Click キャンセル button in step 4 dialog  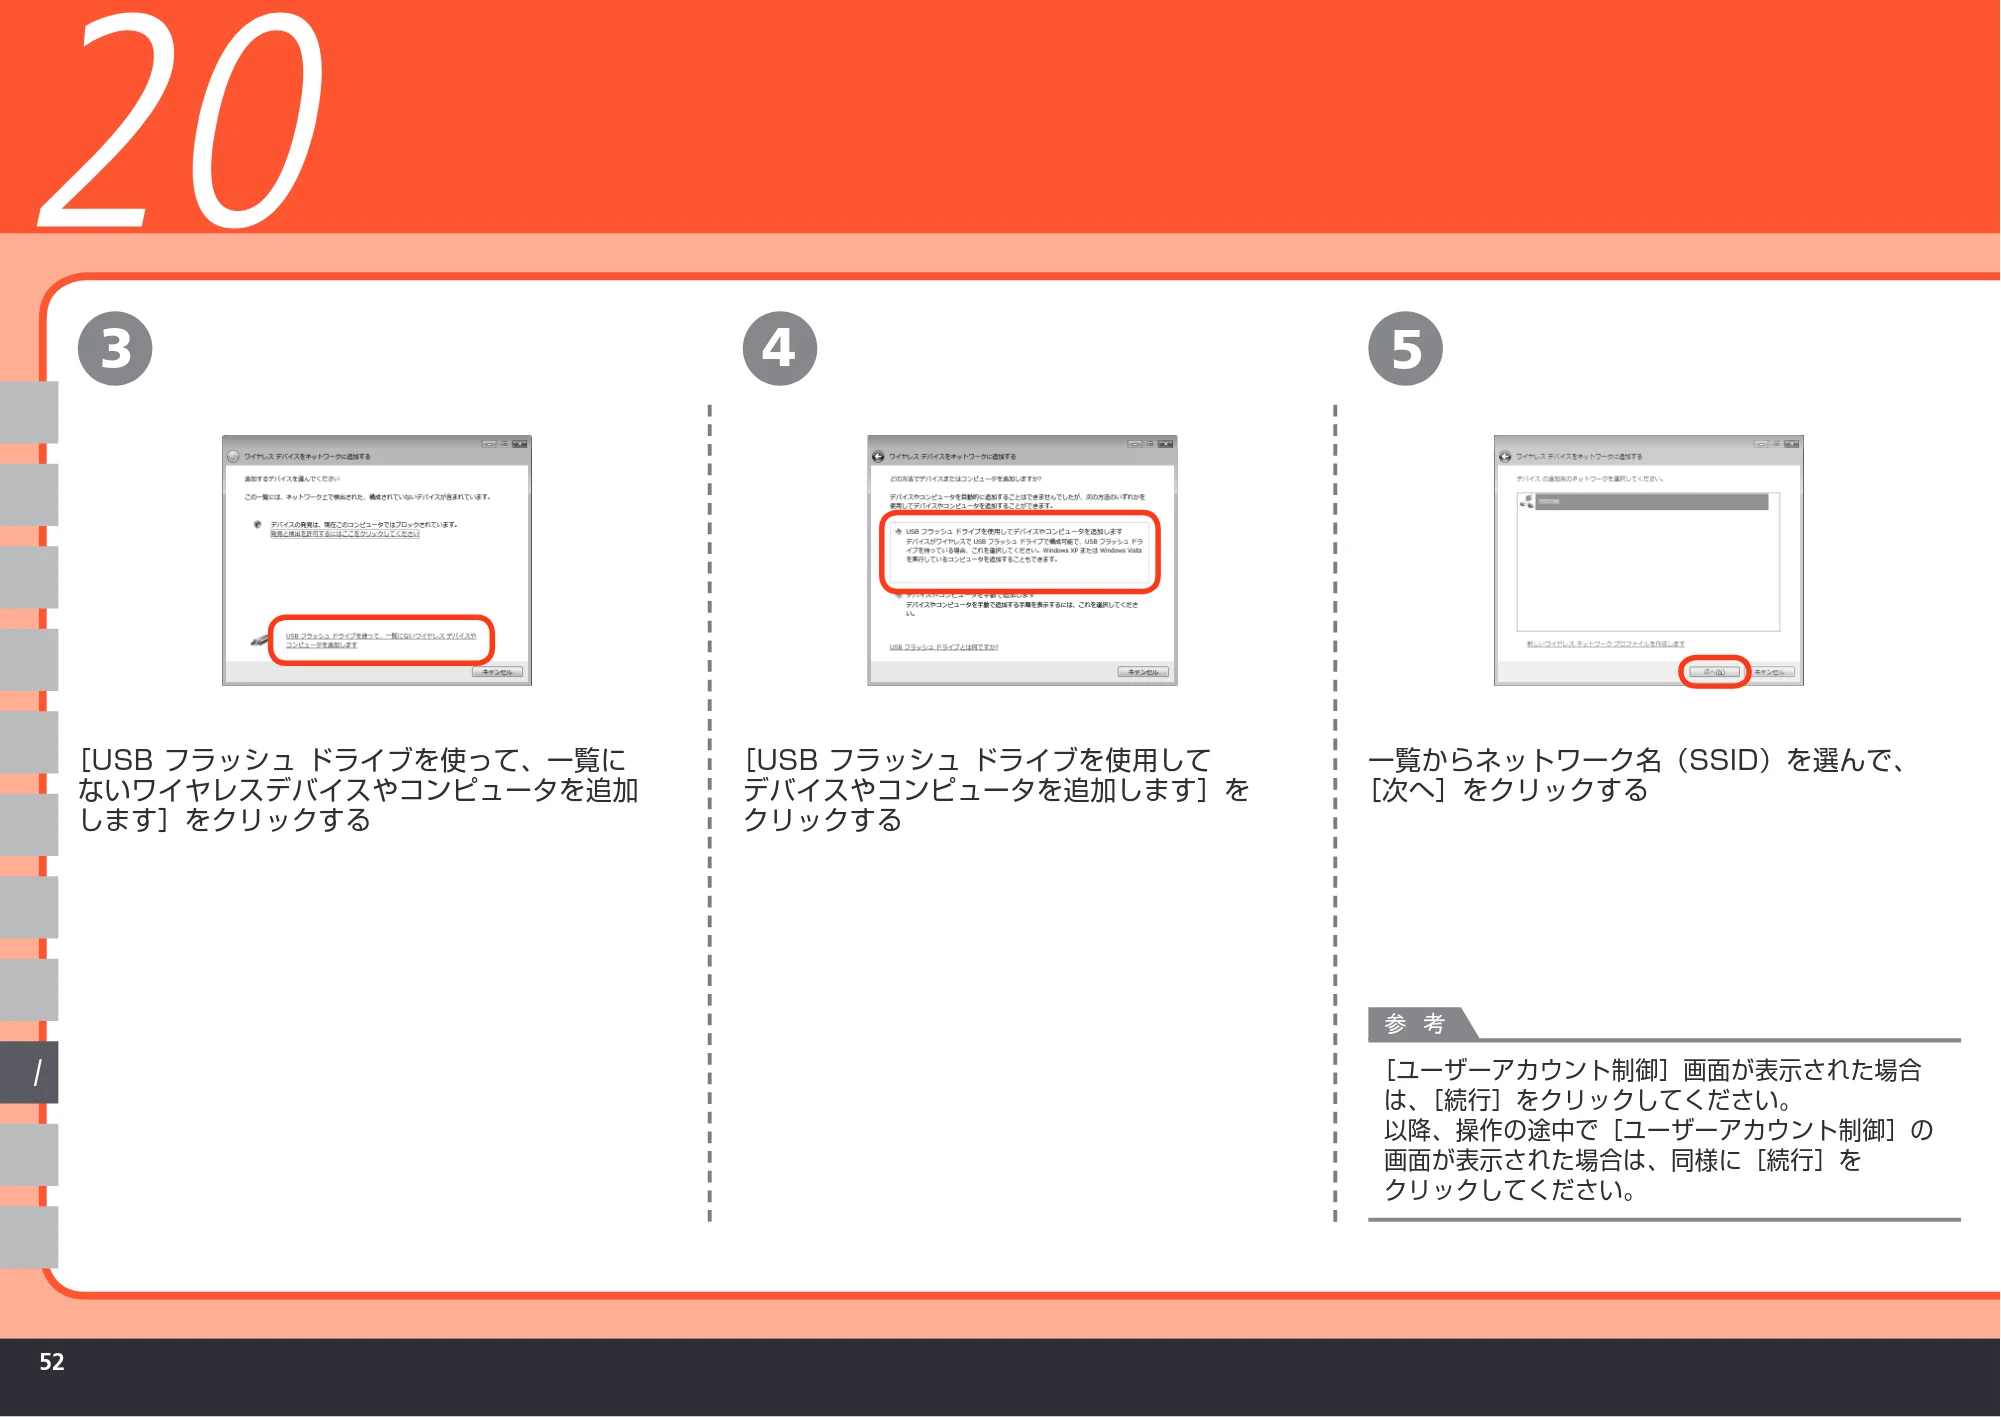pyautogui.click(x=1143, y=672)
